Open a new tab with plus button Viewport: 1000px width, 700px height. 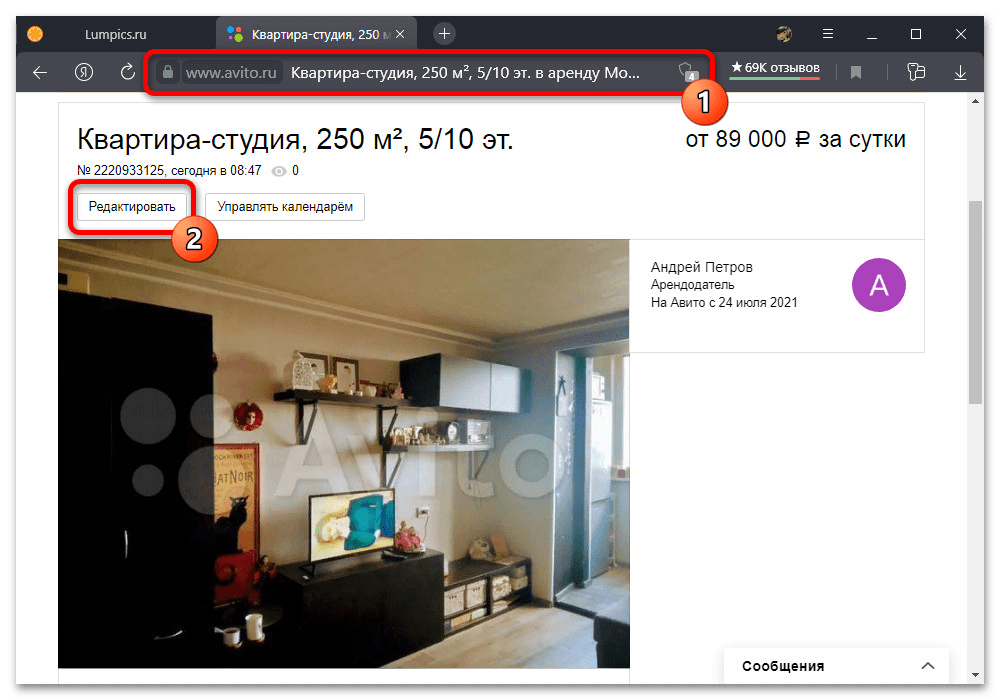(445, 34)
